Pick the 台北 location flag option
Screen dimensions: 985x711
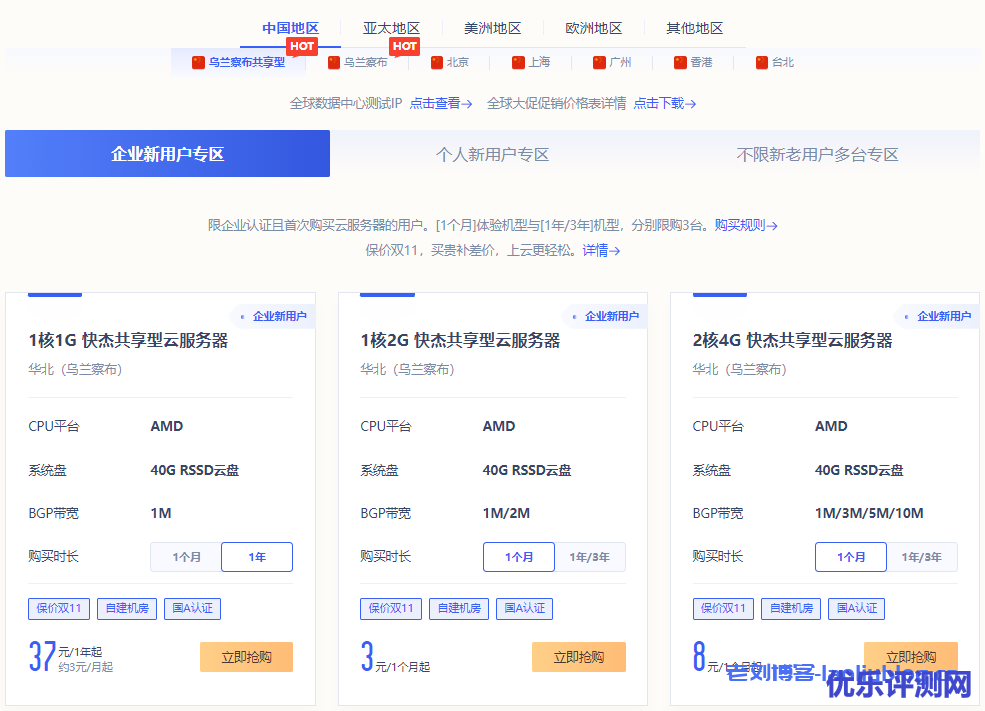pos(775,62)
